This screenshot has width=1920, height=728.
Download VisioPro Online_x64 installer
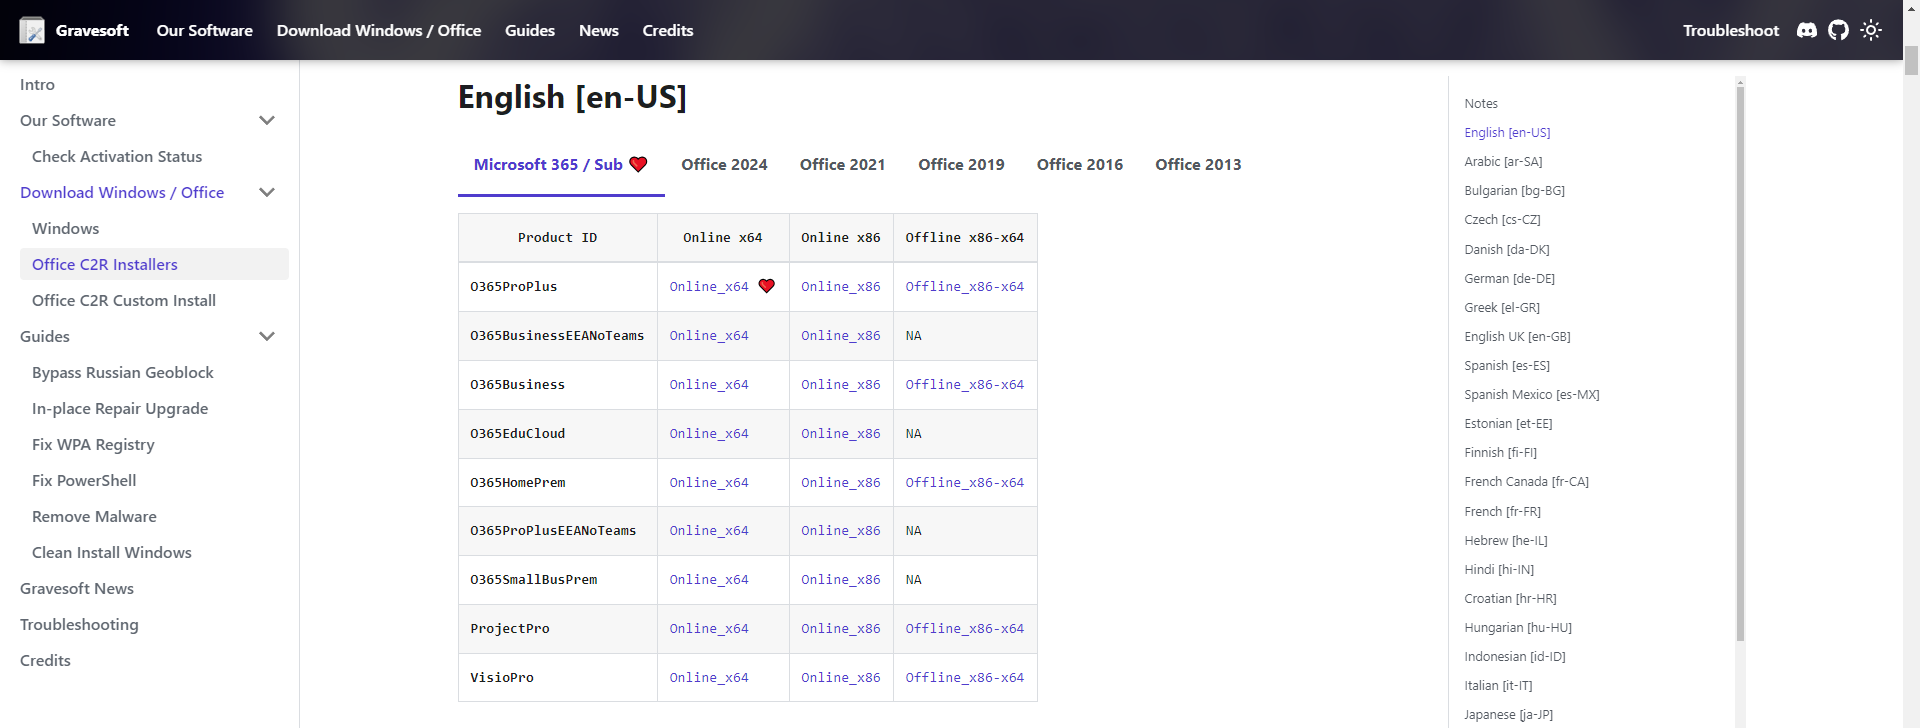(x=709, y=678)
